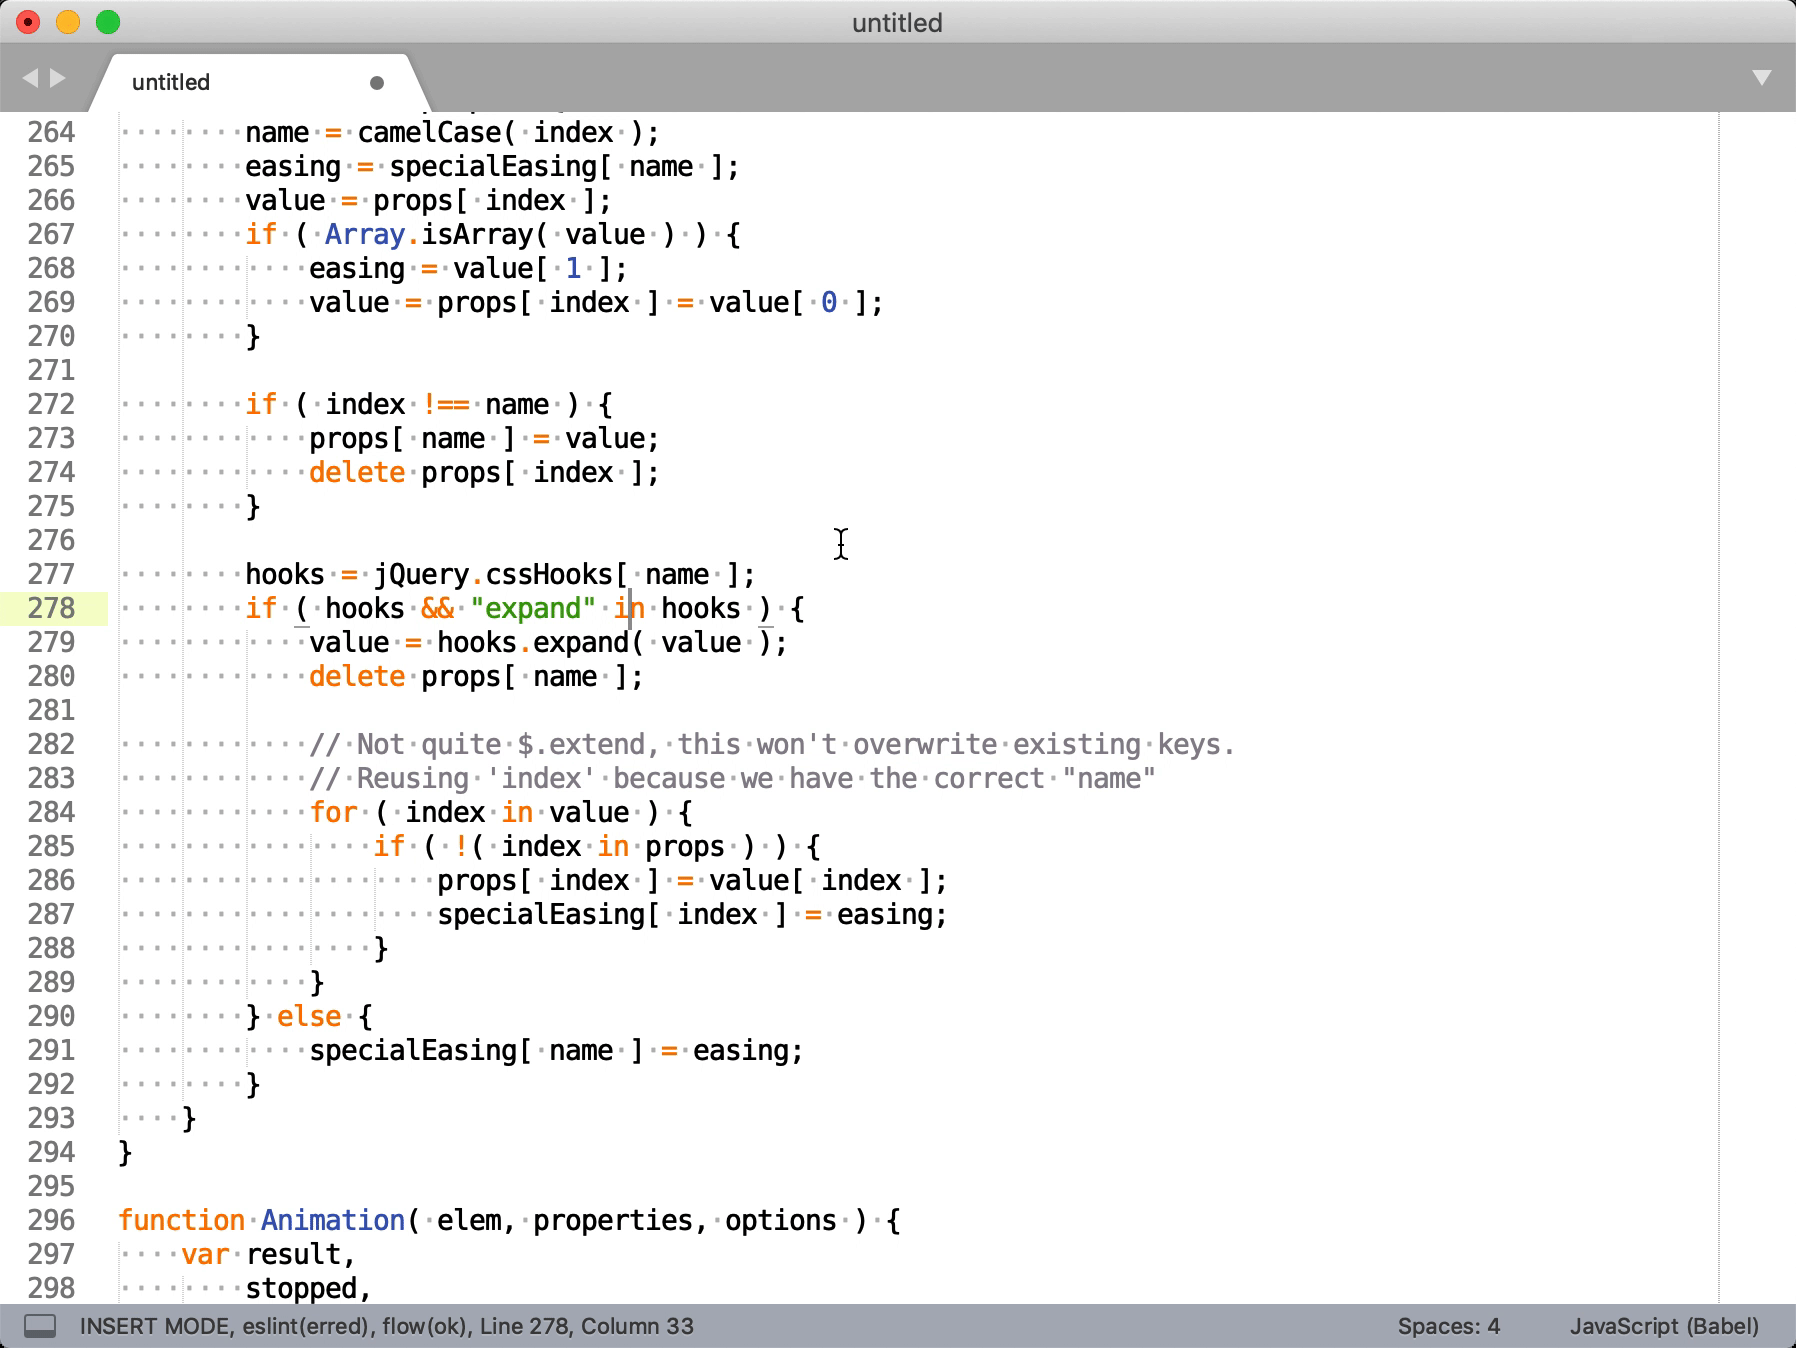Click the window title untitled
This screenshot has height=1348, width=1796.
pos(897,23)
